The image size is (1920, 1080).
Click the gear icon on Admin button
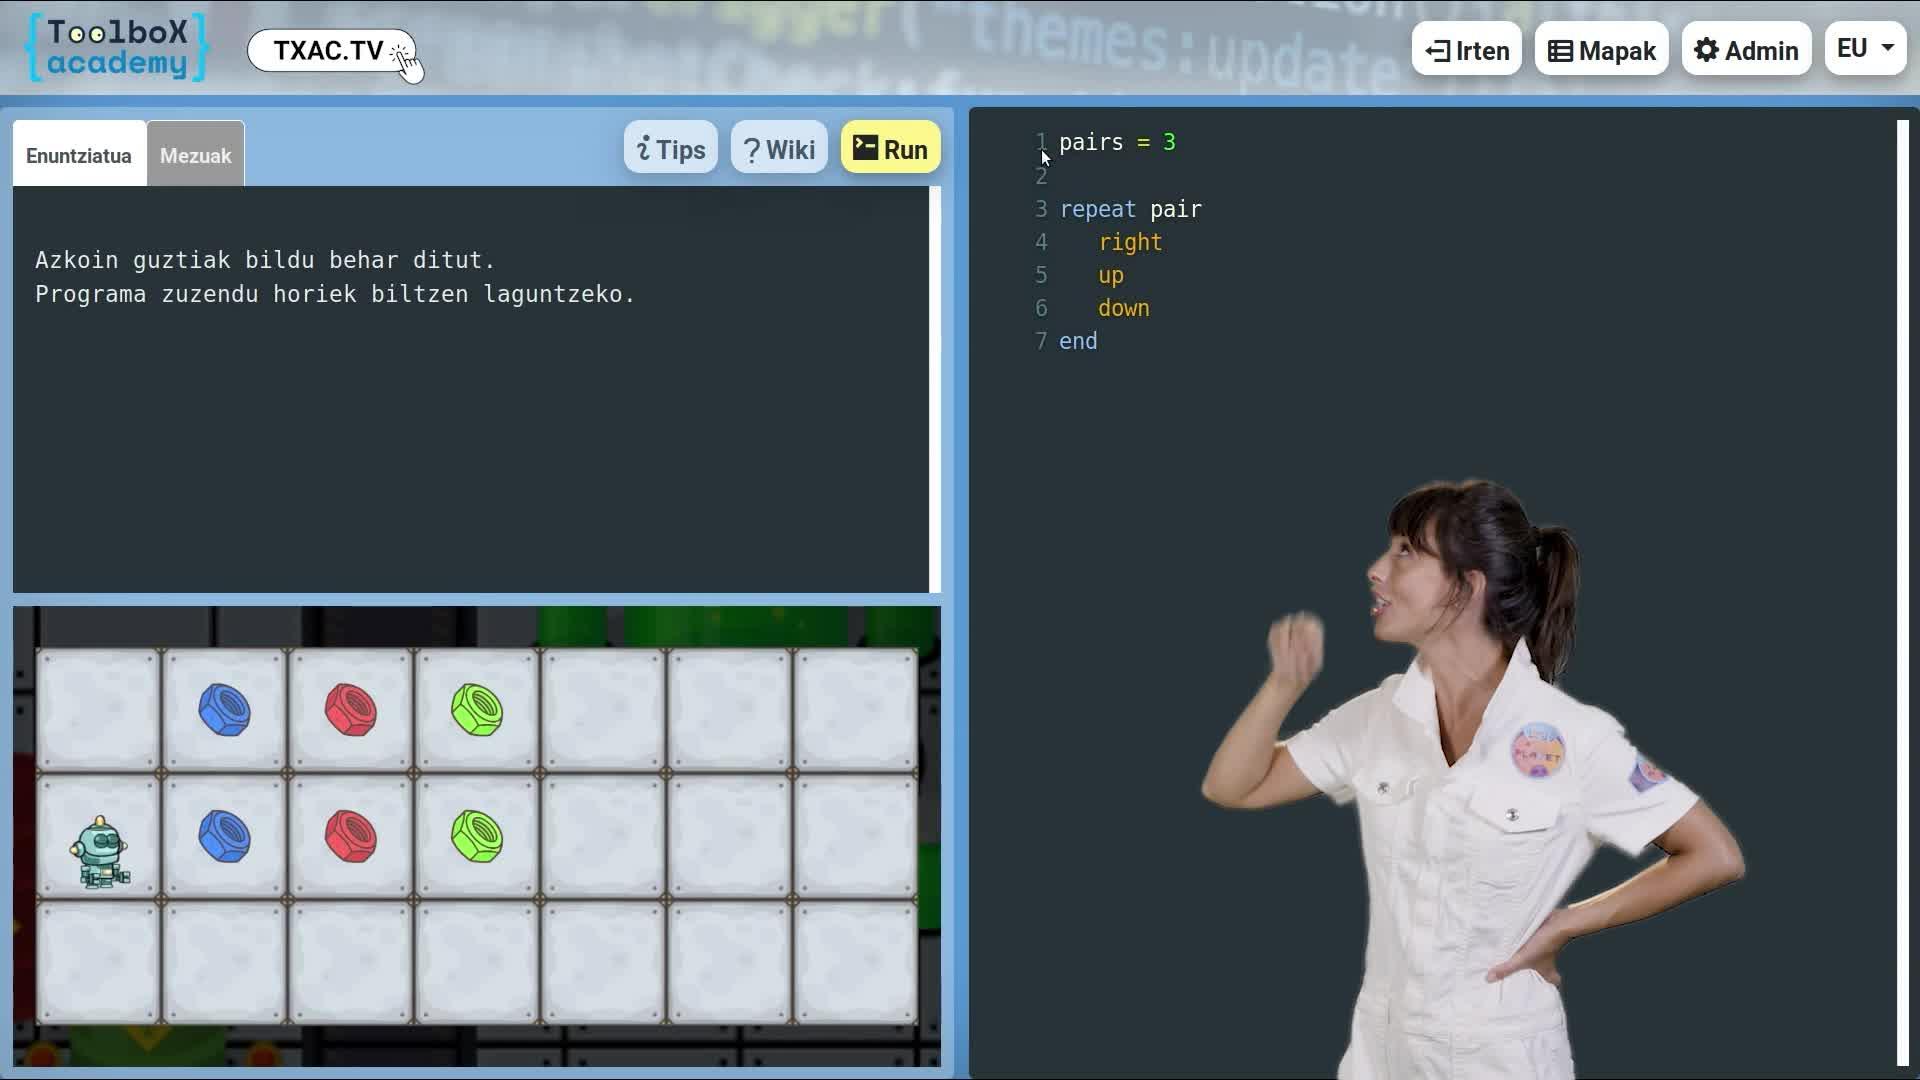coord(1706,50)
